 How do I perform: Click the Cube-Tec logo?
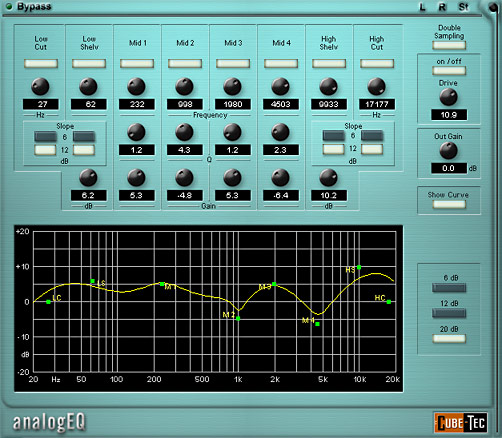click(461, 422)
